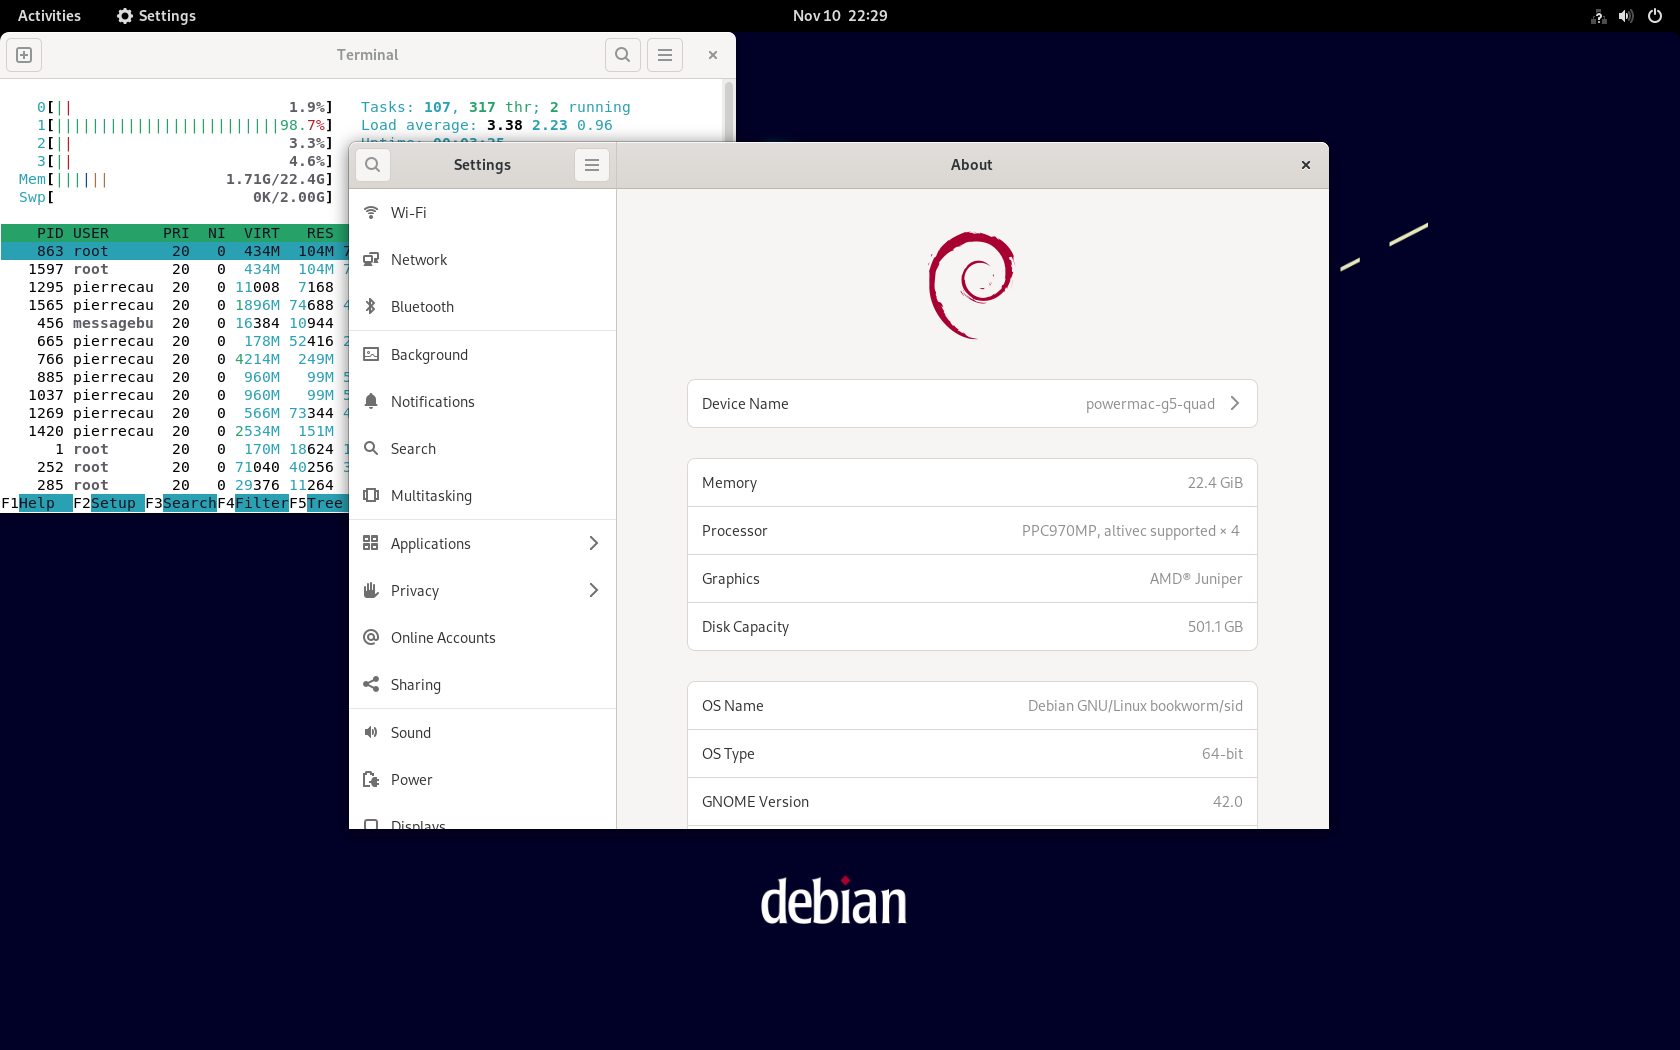Click the Graphics value AMD Juniper
This screenshot has height=1050, width=1680.
click(x=1196, y=578)
